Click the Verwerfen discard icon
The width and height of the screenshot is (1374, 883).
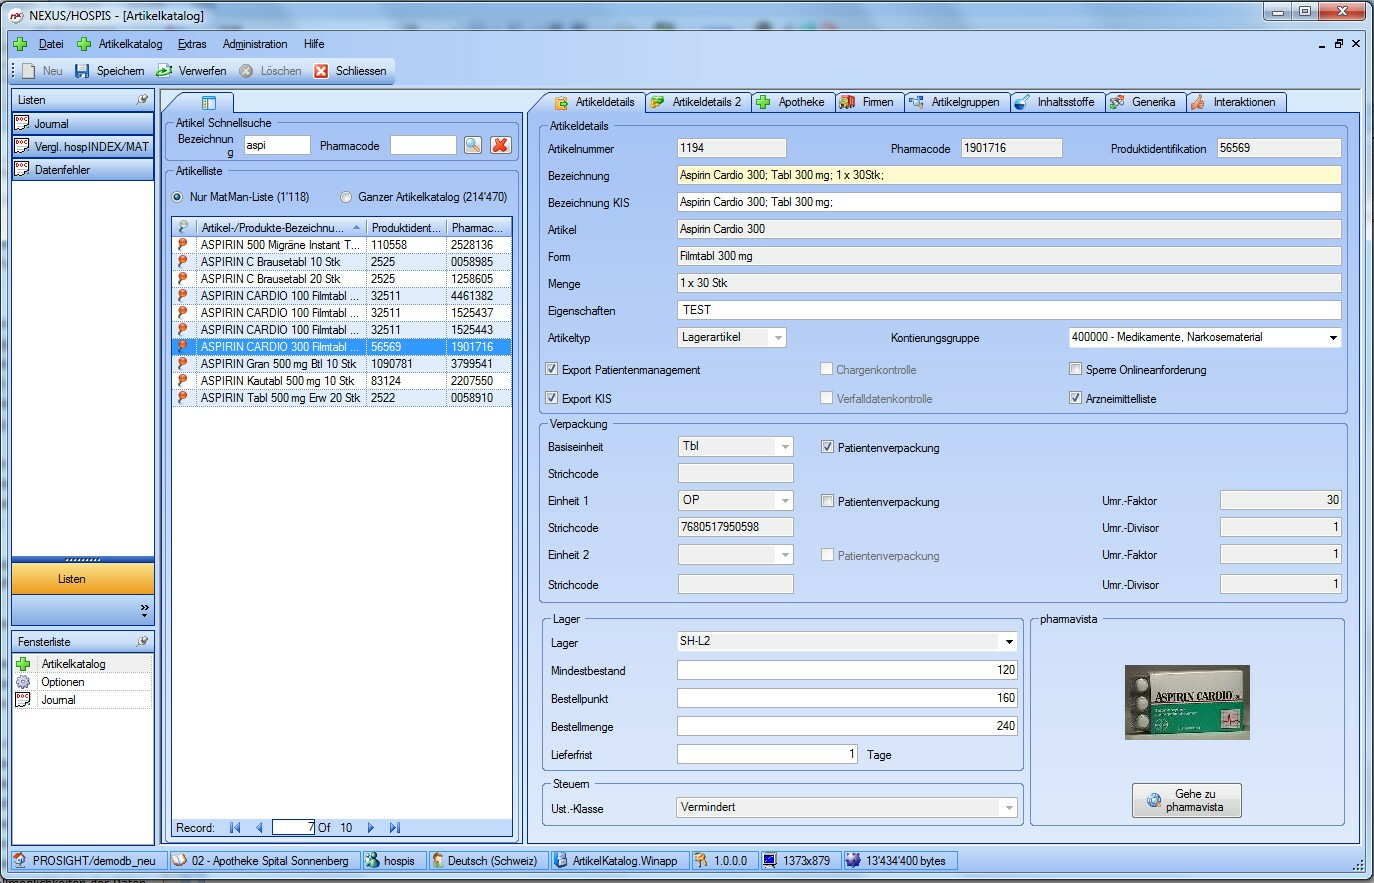click(165, 71)
